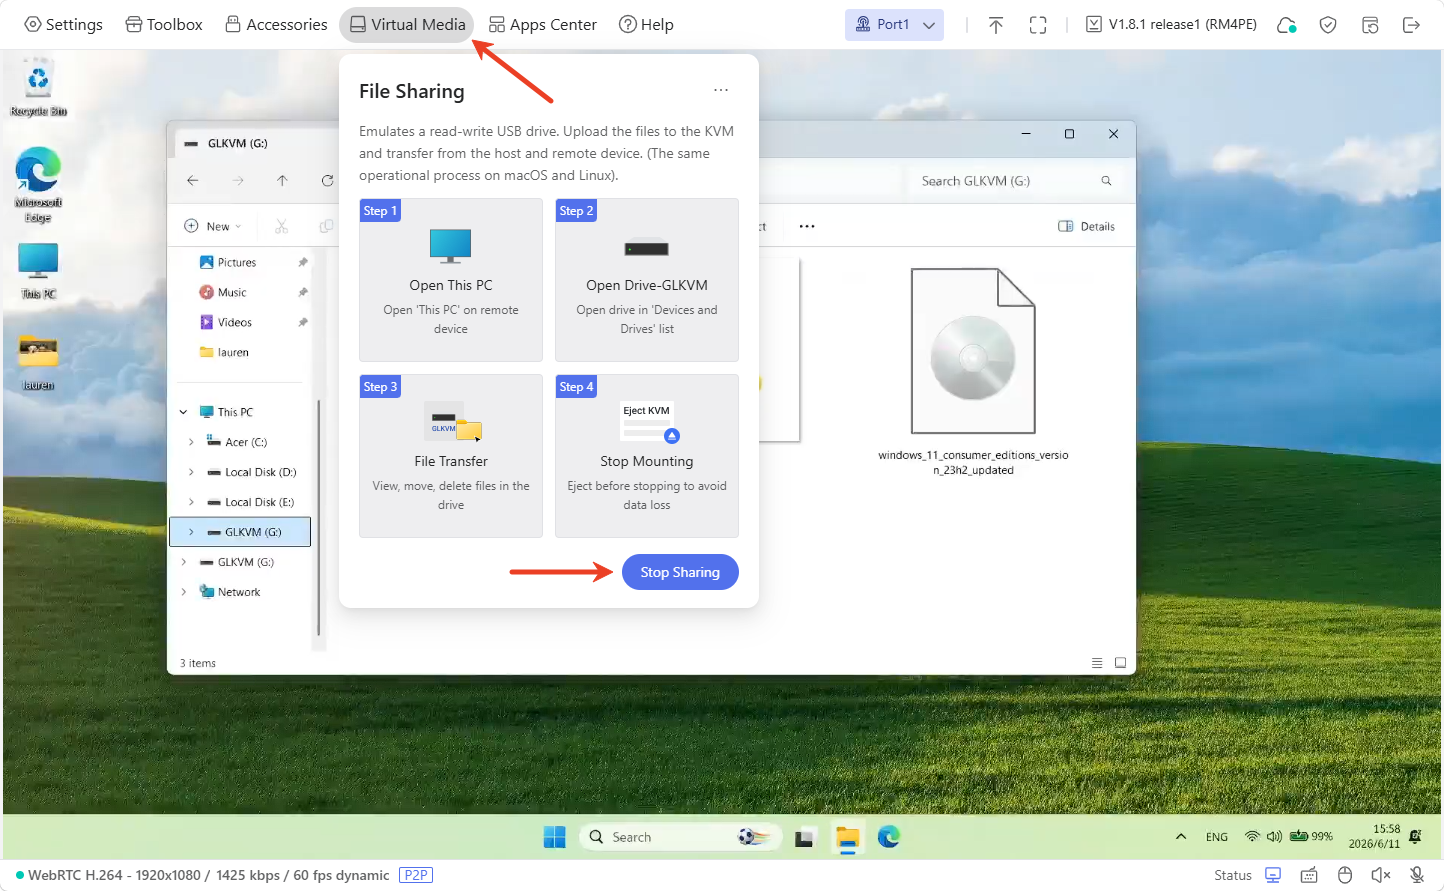Open the Recycle Bin desktop icon
Viewport: 1444px width, 891px height.
coord(38,88)
